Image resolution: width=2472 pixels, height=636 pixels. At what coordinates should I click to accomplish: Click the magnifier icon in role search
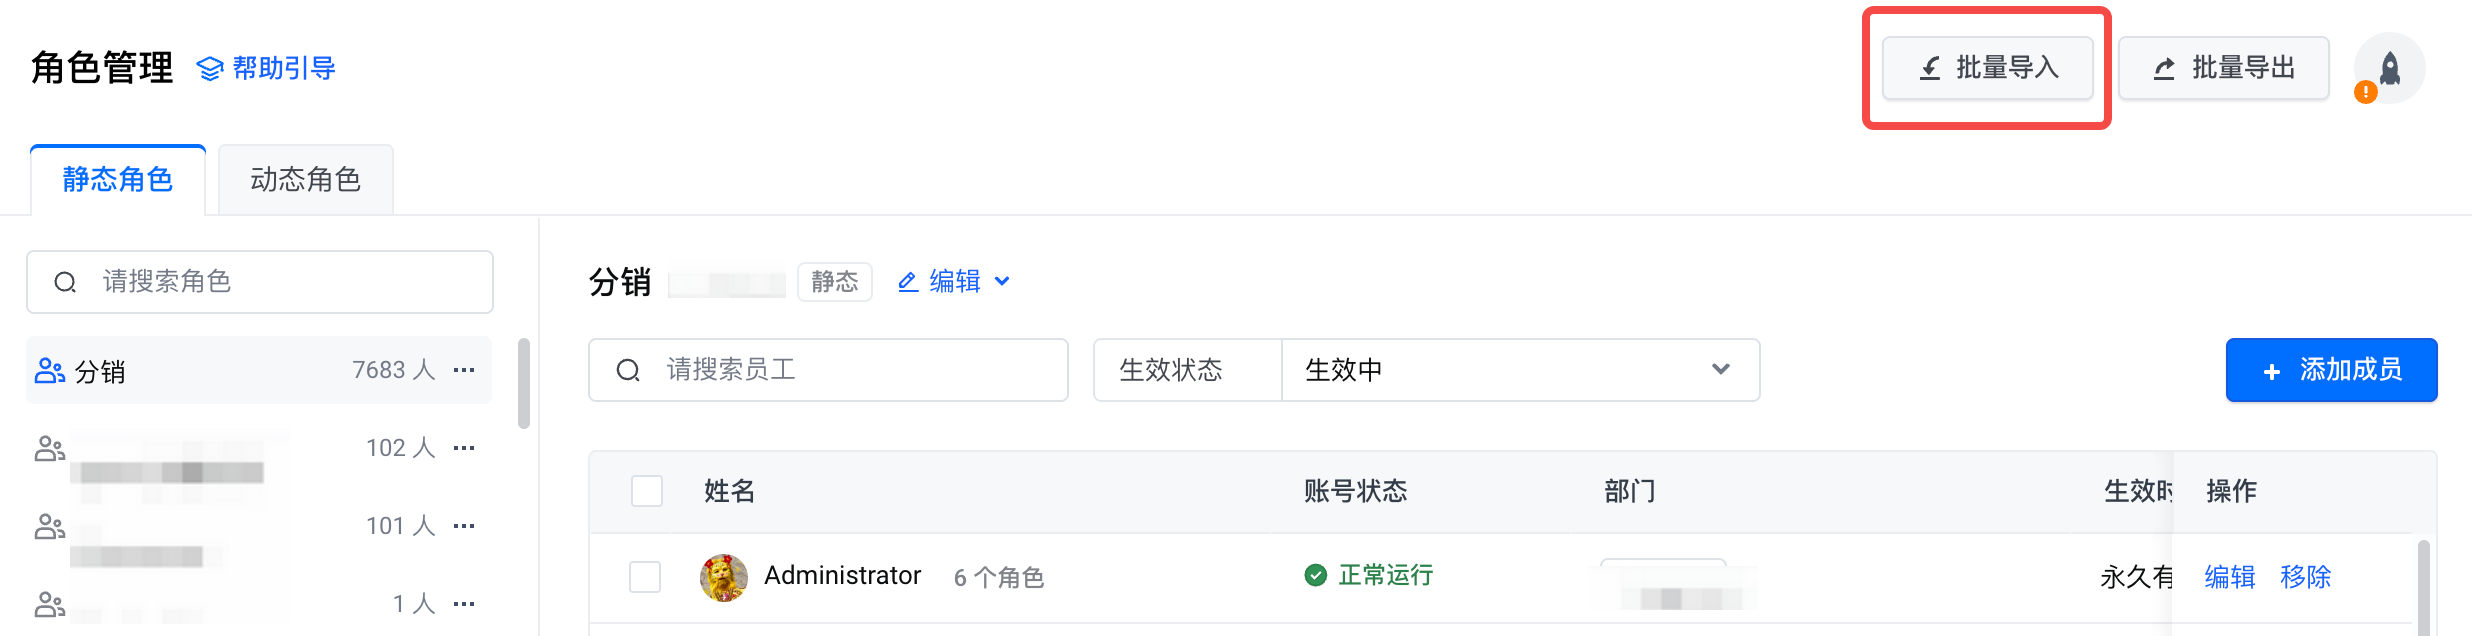coord(65,282)
